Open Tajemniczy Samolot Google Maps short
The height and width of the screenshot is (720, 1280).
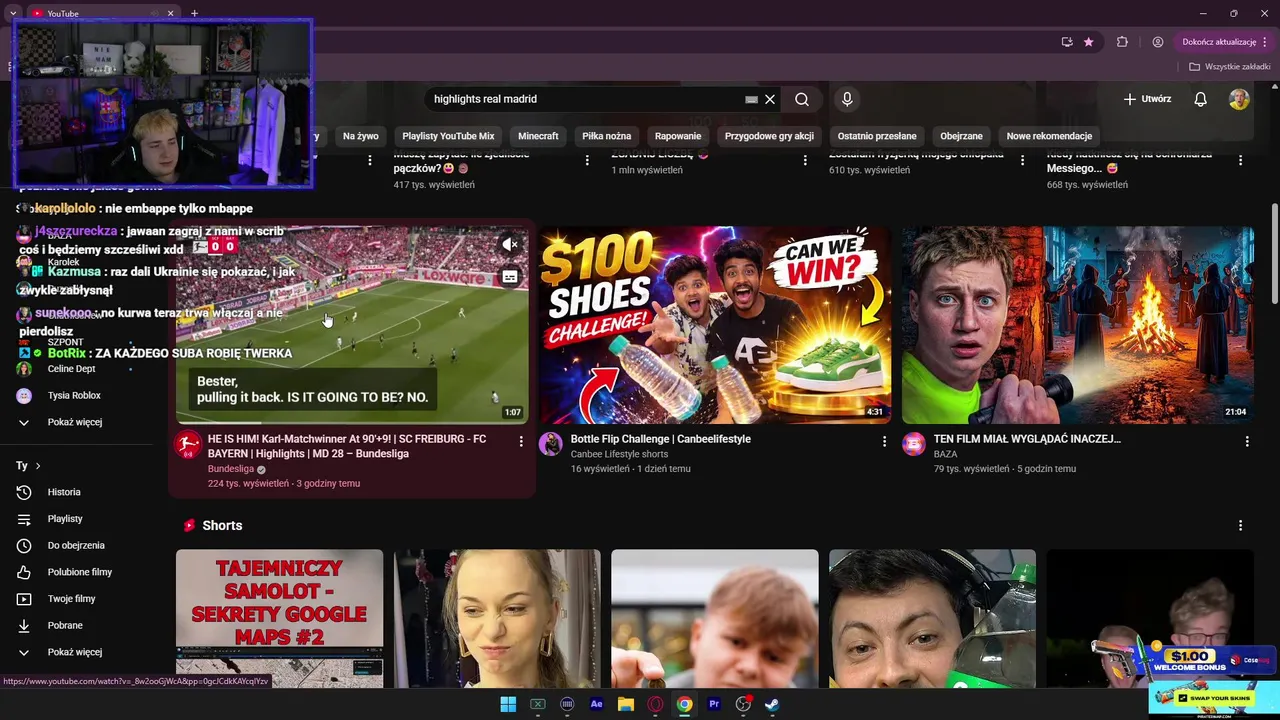point(279,618)
